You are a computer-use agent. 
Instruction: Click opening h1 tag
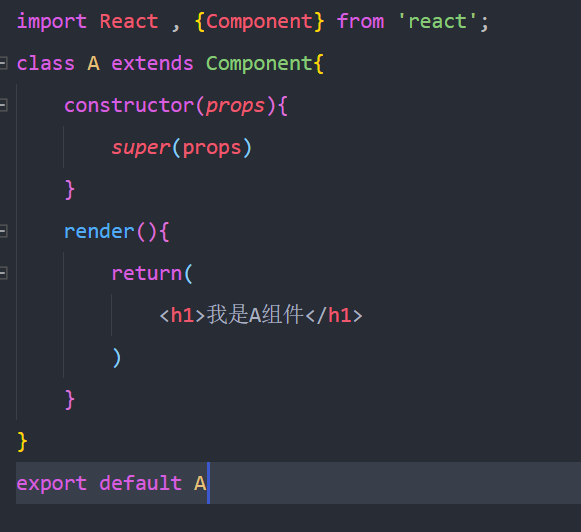pyautogui.click(x=182, y=316)
